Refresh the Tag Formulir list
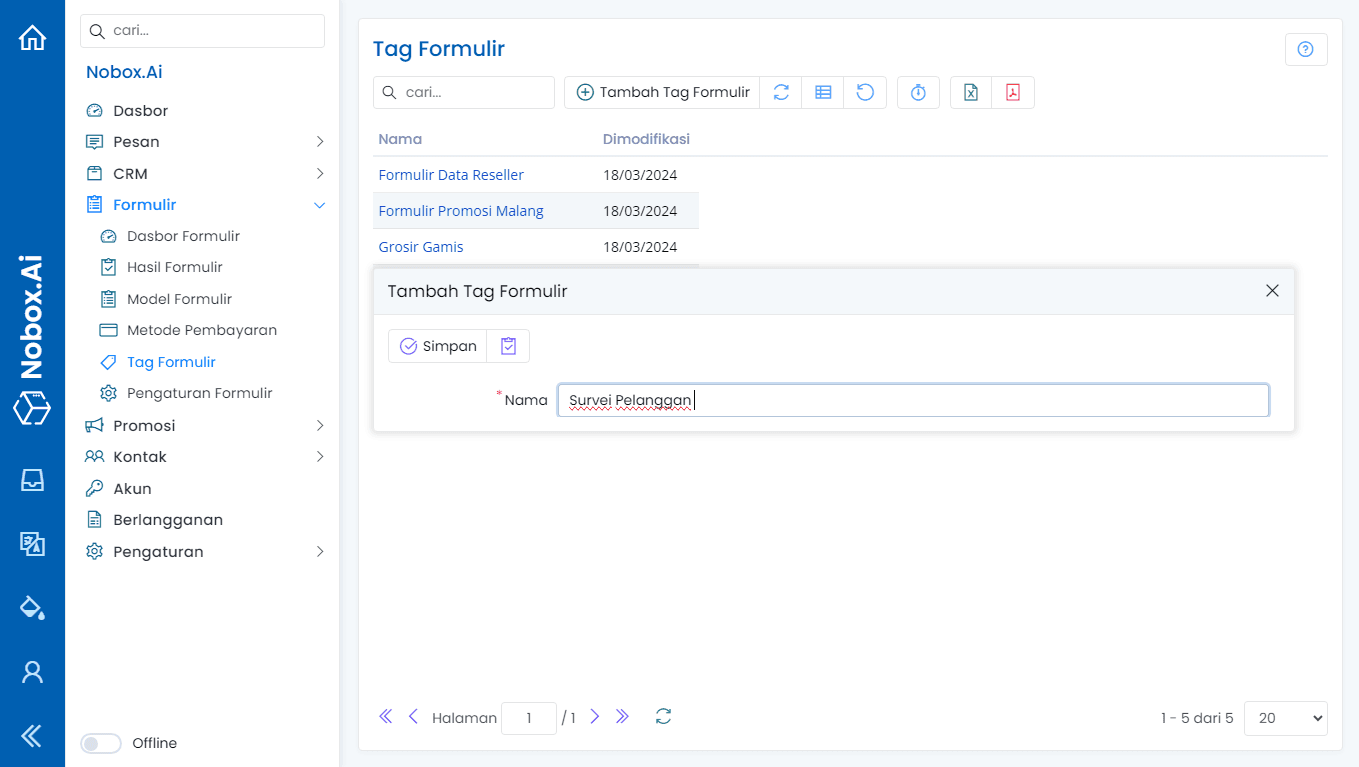The image size is (1359, 767). tap(781, 91)
